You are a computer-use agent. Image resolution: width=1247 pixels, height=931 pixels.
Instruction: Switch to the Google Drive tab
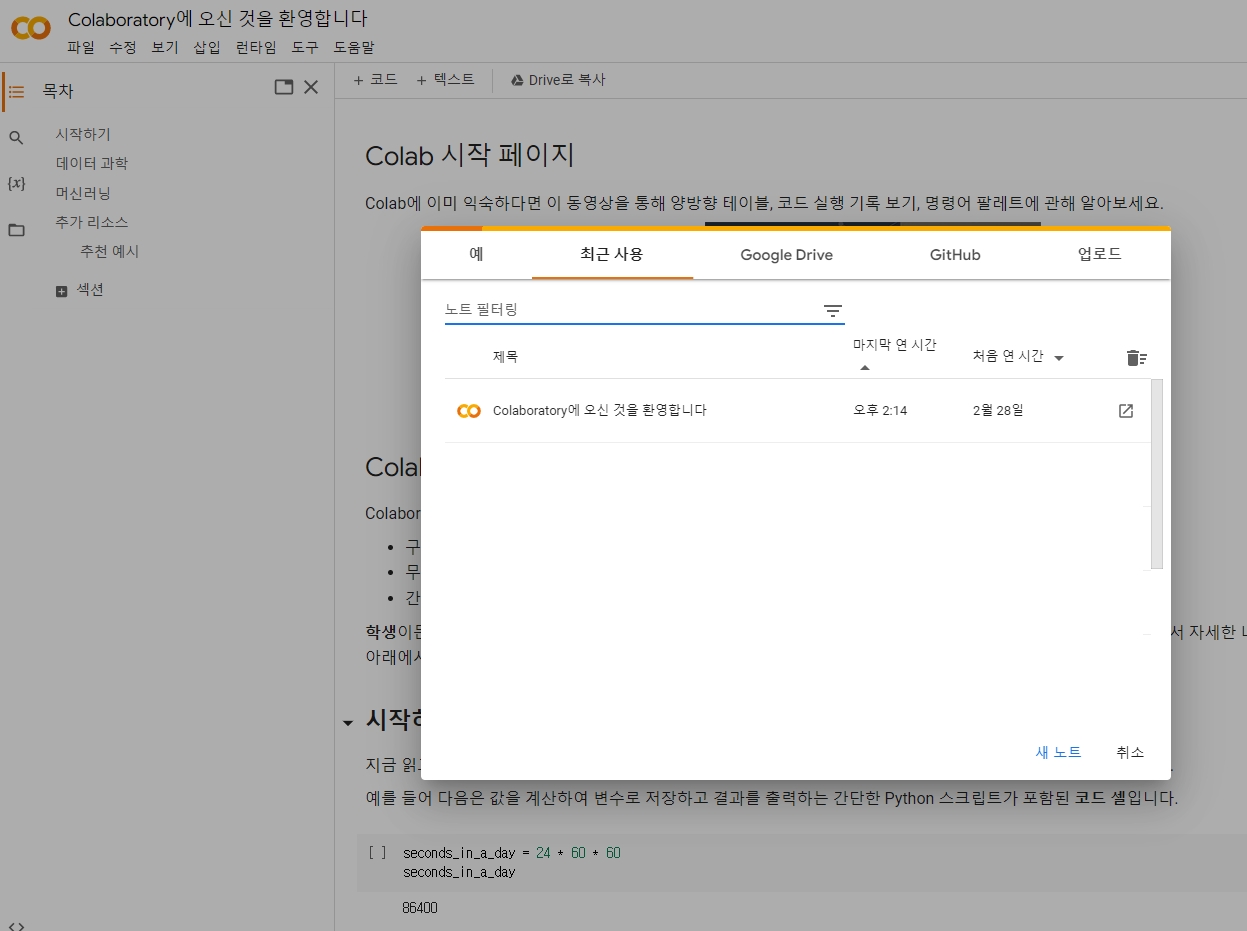786,255
